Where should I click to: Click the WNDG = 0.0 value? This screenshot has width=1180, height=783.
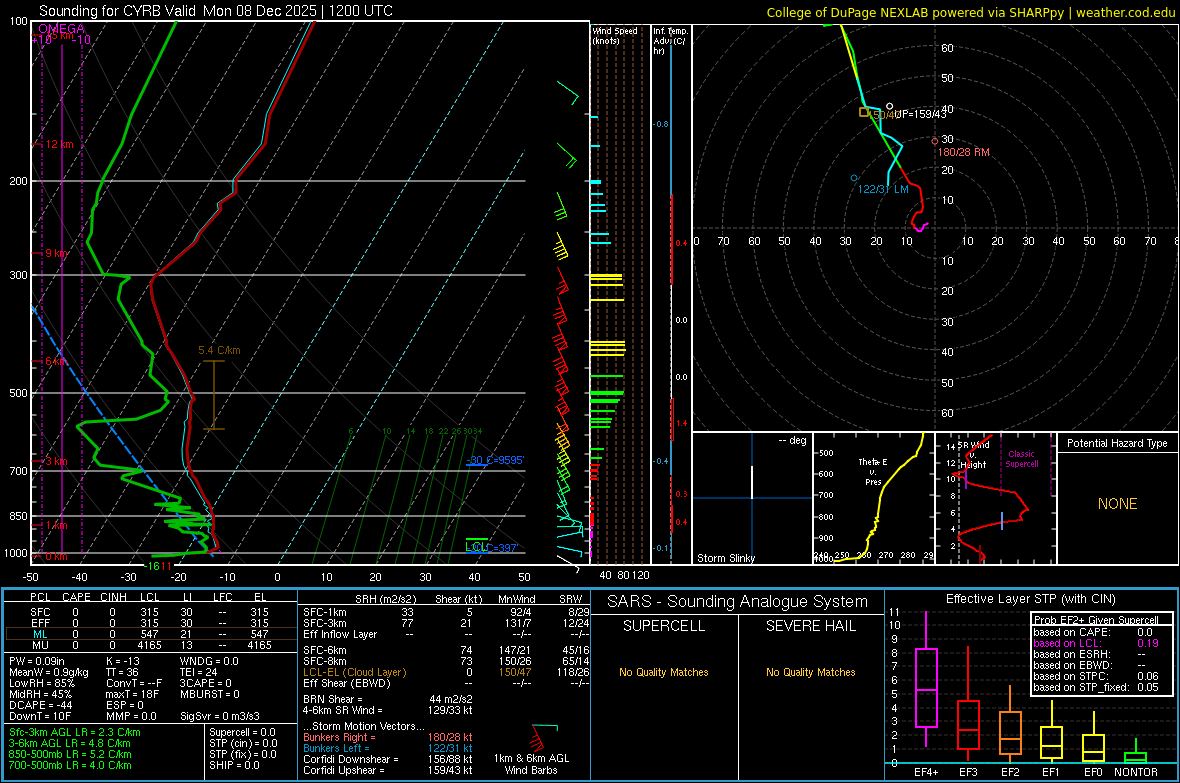click(209, 661)
